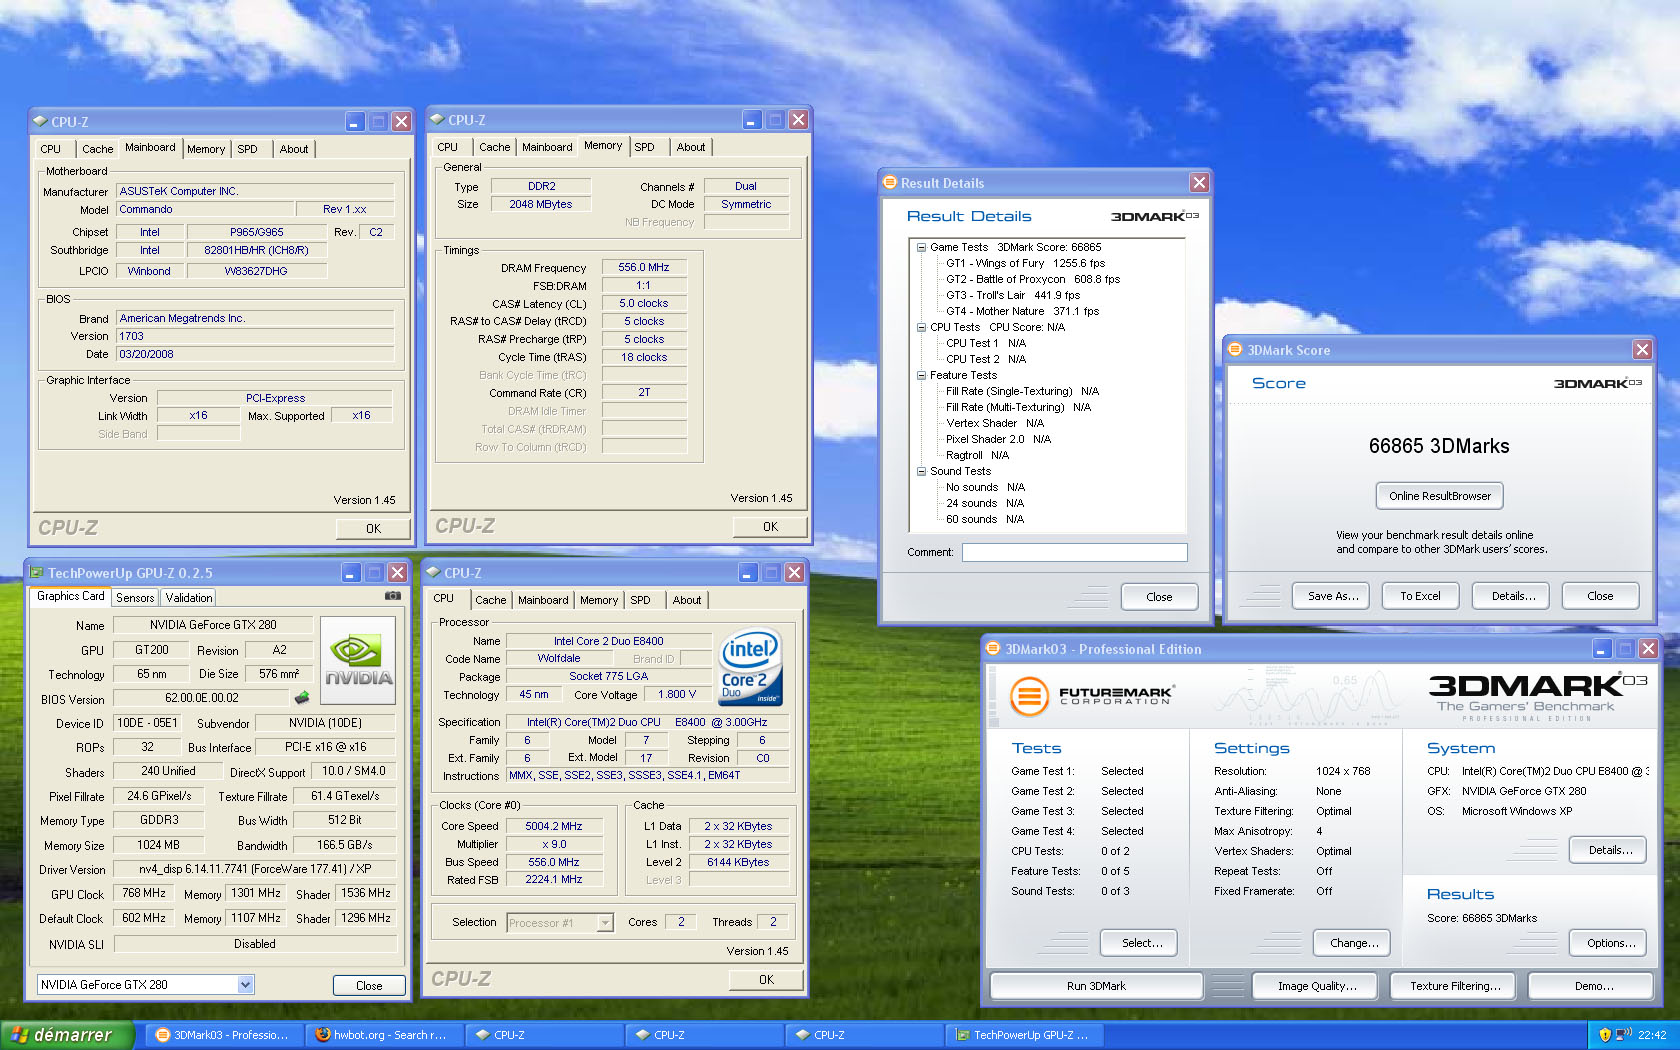Click the TechPowerUp GPU-Z title bar icon
Viewport: 1680px width, 1050px height.
coord(37,573)
